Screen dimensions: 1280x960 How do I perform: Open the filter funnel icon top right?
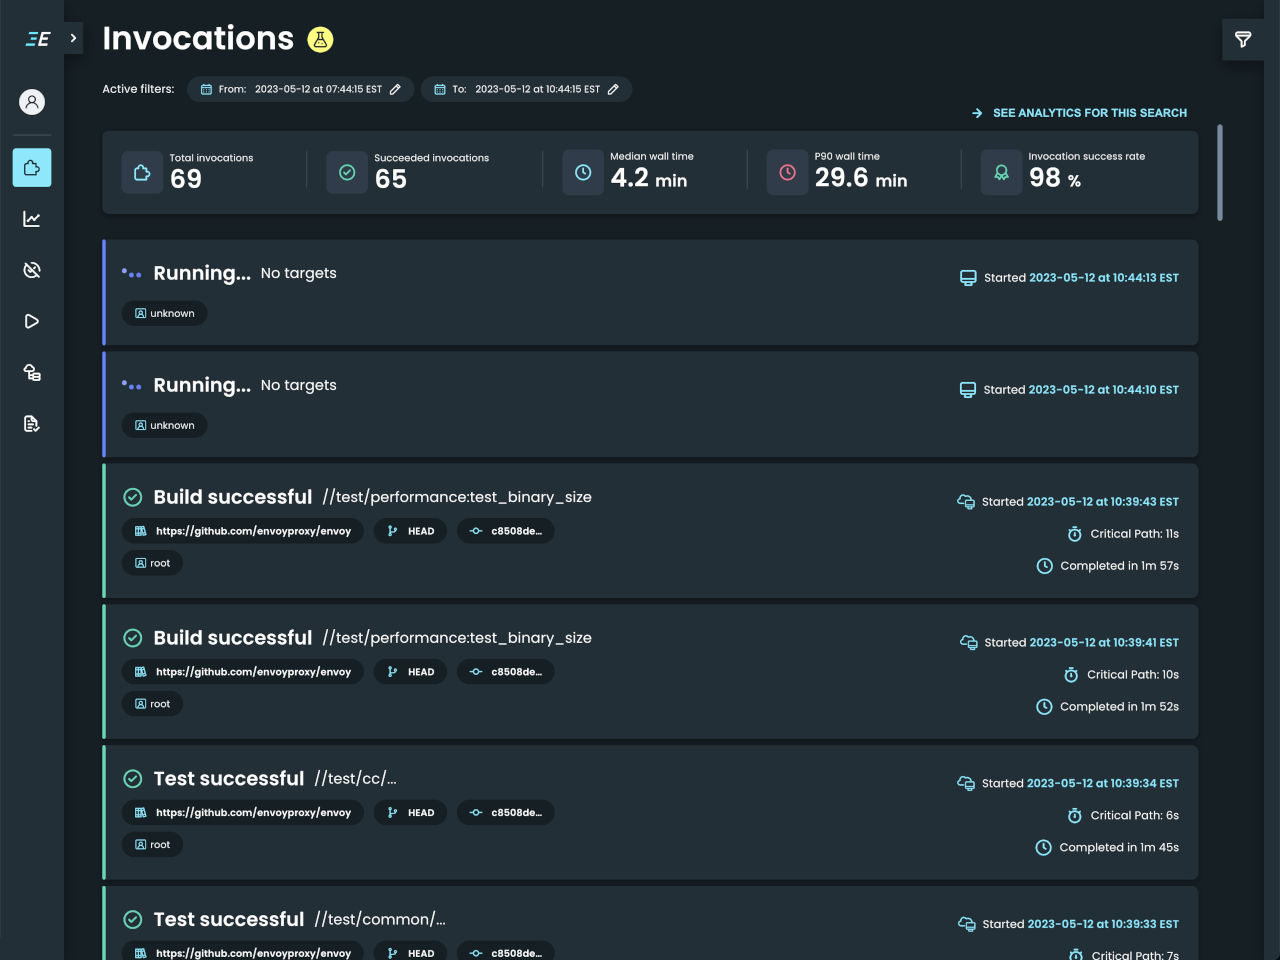1243,40
